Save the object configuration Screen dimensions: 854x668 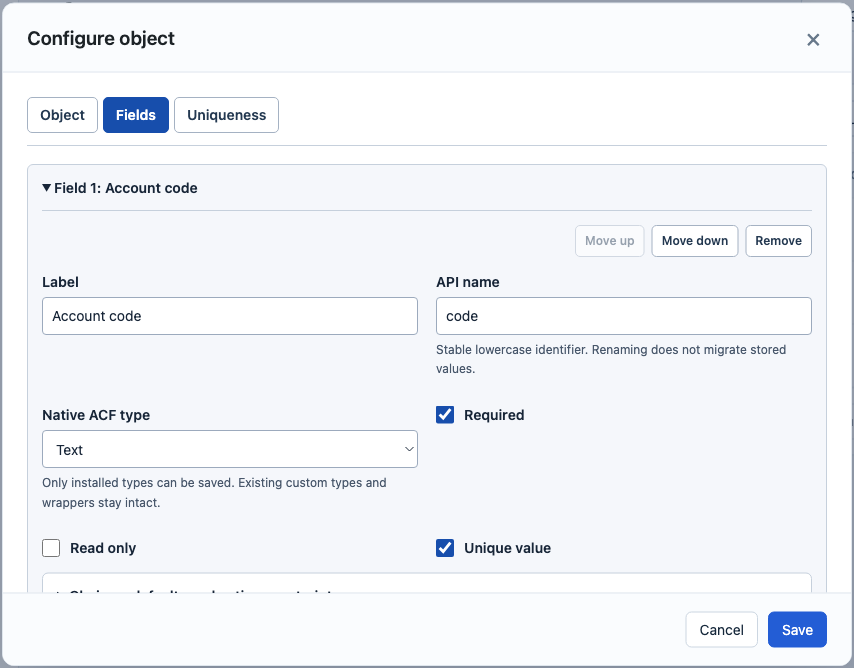coord(797,630)
